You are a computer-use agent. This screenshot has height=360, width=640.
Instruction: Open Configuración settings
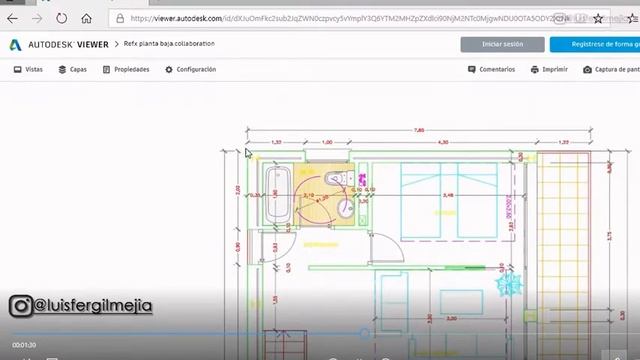coord(191,69)
